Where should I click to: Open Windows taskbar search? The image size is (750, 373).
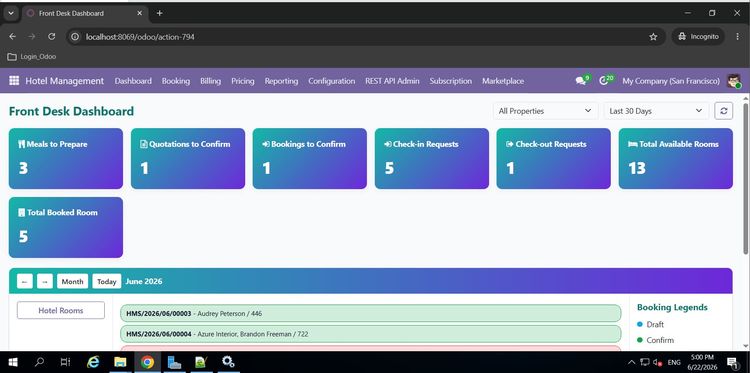(40, 362)
